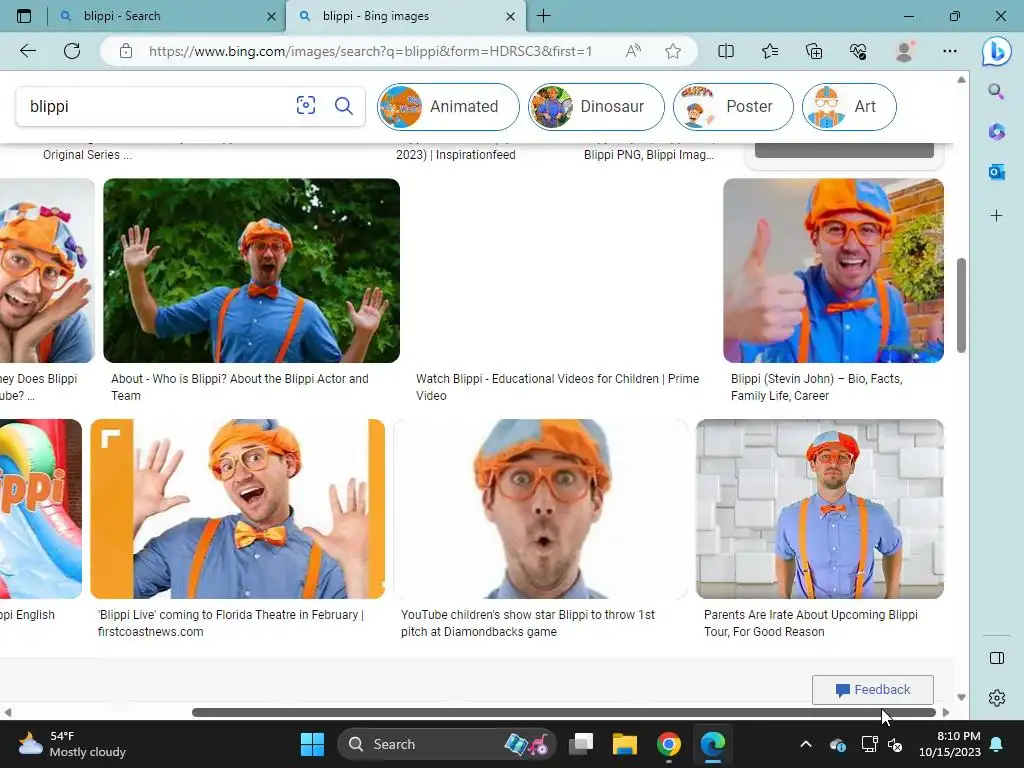Click the vertical page scrollbar thumb
Screen dimensions: 1024x768
961,306
